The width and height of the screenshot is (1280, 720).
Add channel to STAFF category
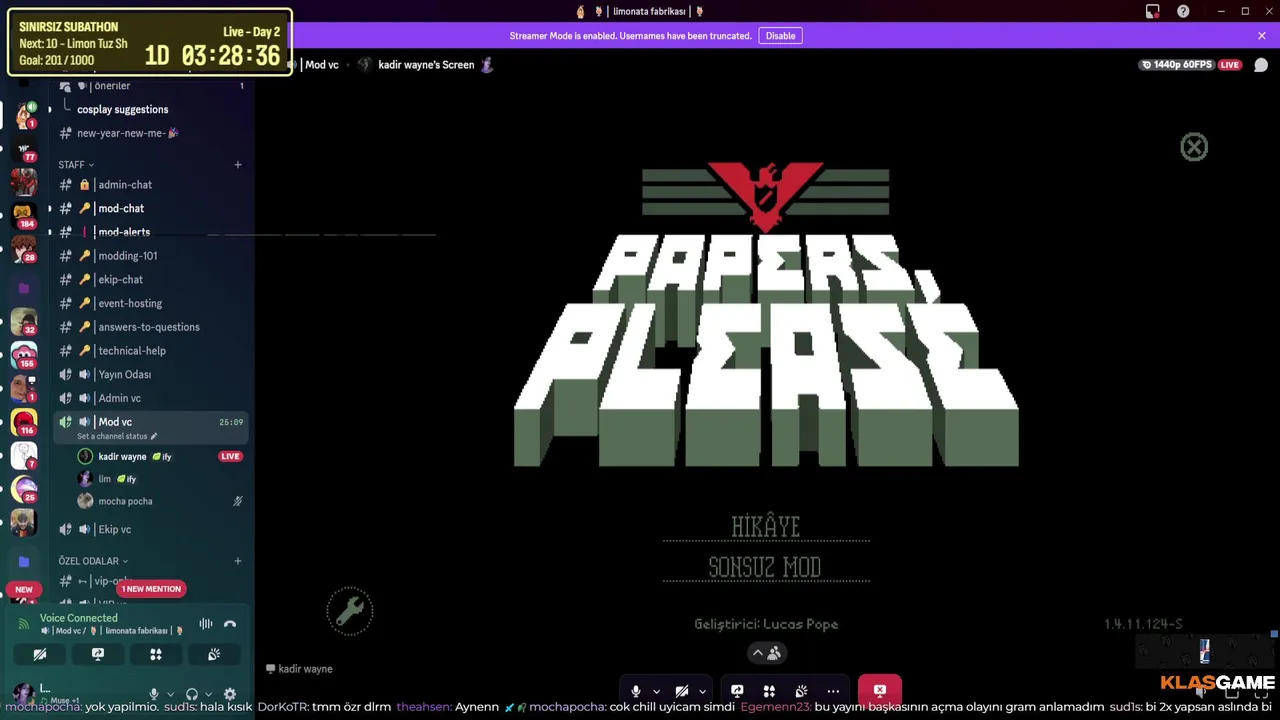238,165
